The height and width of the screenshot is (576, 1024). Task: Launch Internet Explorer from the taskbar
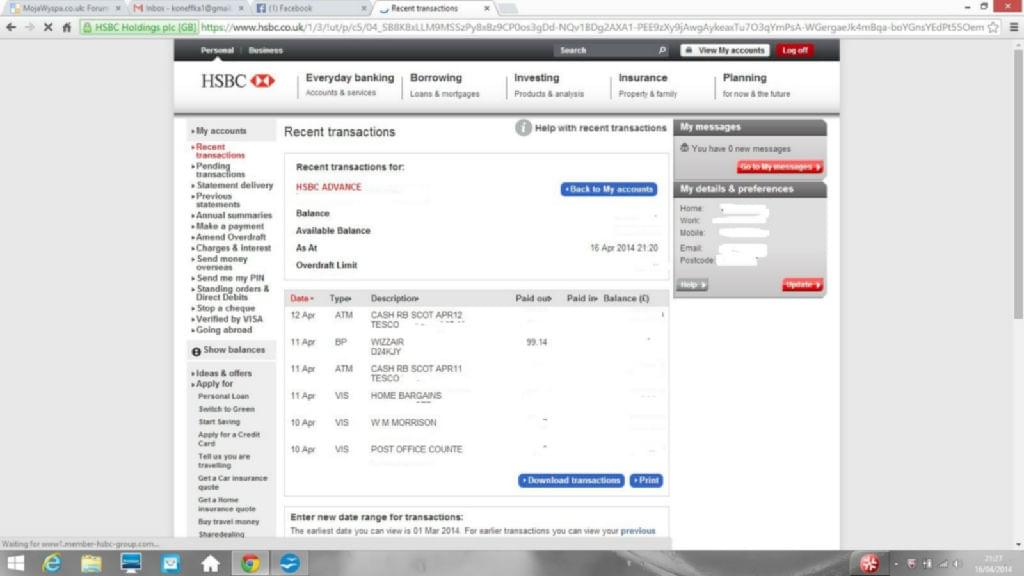coord(52,563)
